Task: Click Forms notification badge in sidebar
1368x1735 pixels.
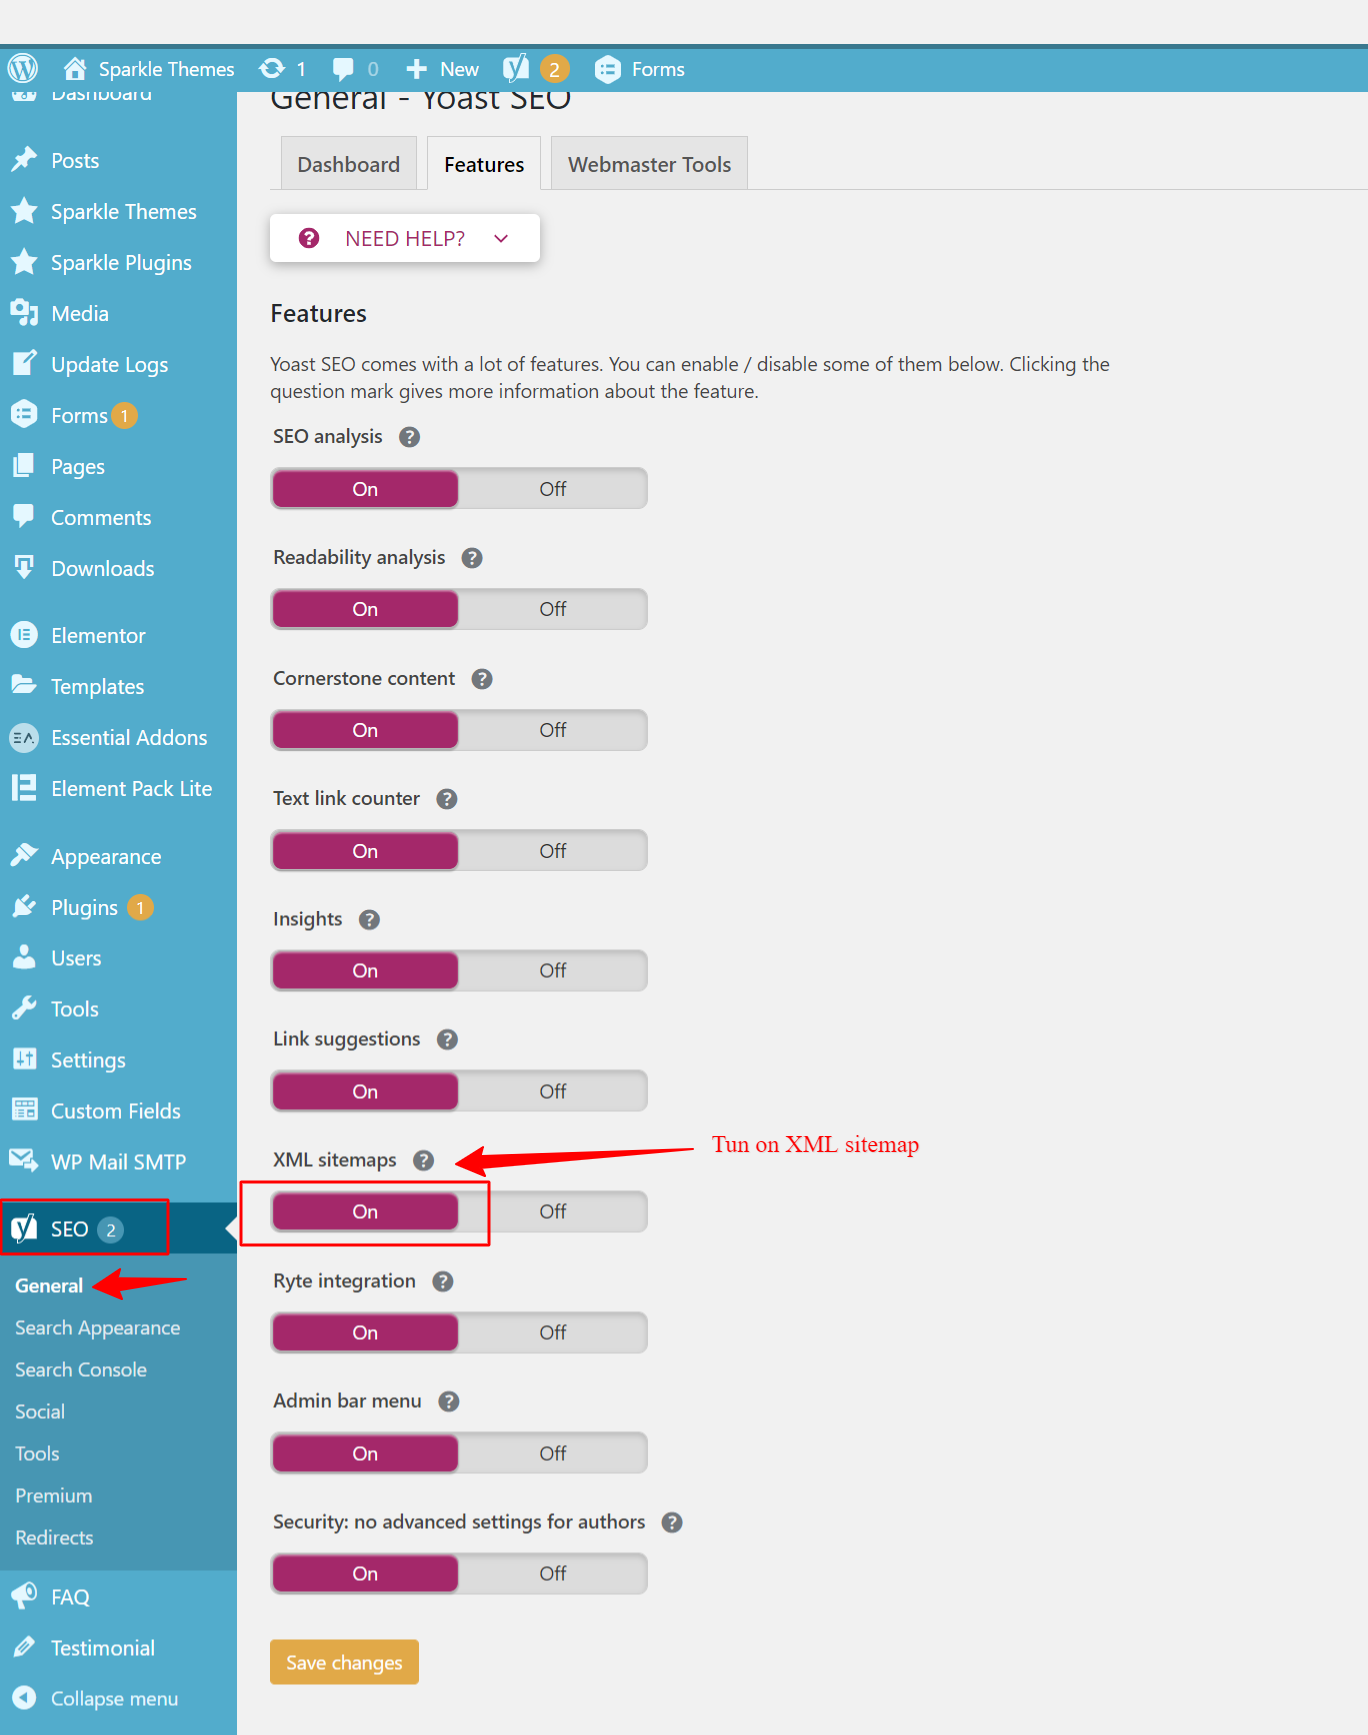Action: tap(124, 415)
